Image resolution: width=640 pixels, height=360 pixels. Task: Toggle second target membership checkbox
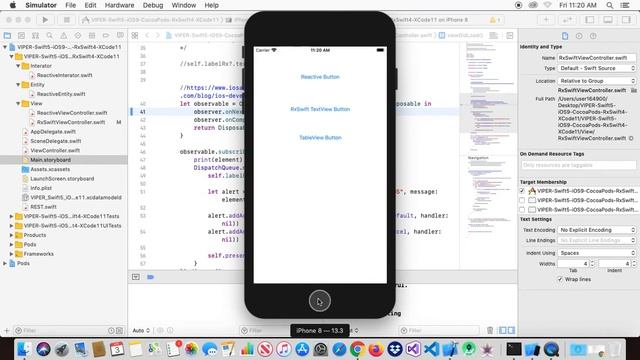coord(522,200)
